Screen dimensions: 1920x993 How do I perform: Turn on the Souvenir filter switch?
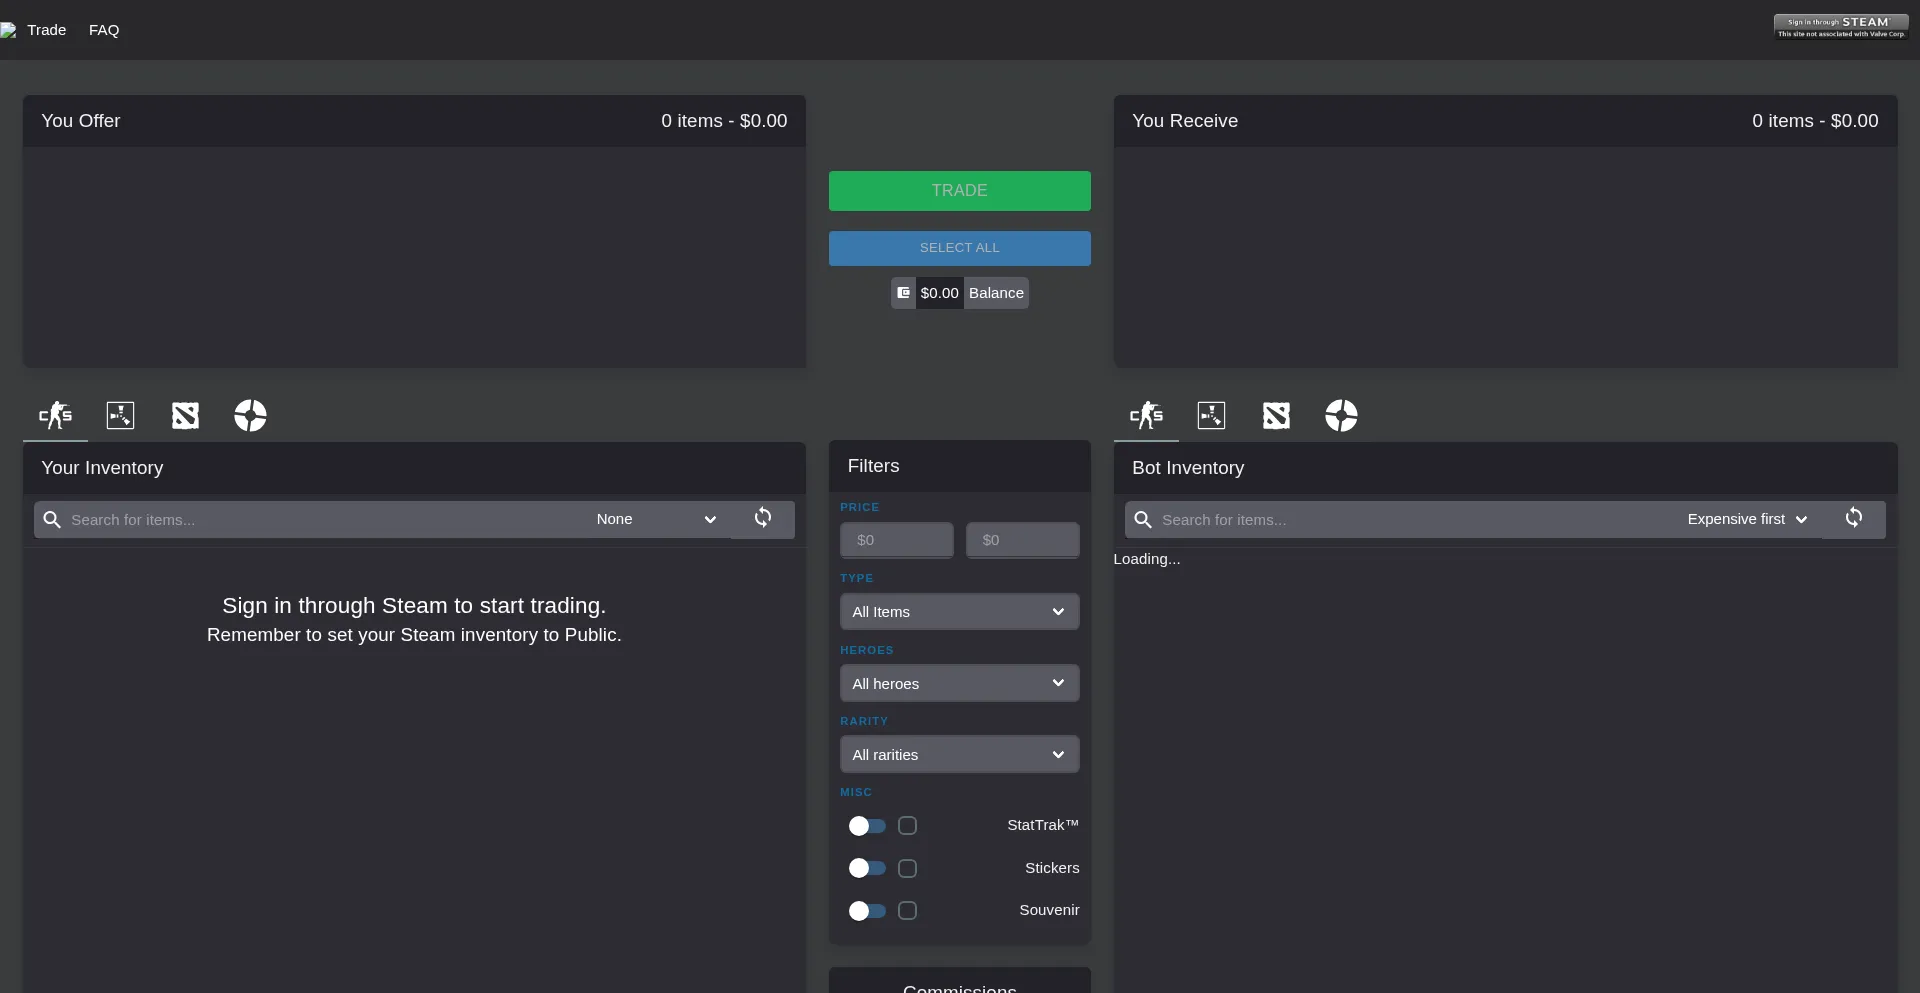tap(867, 911)
